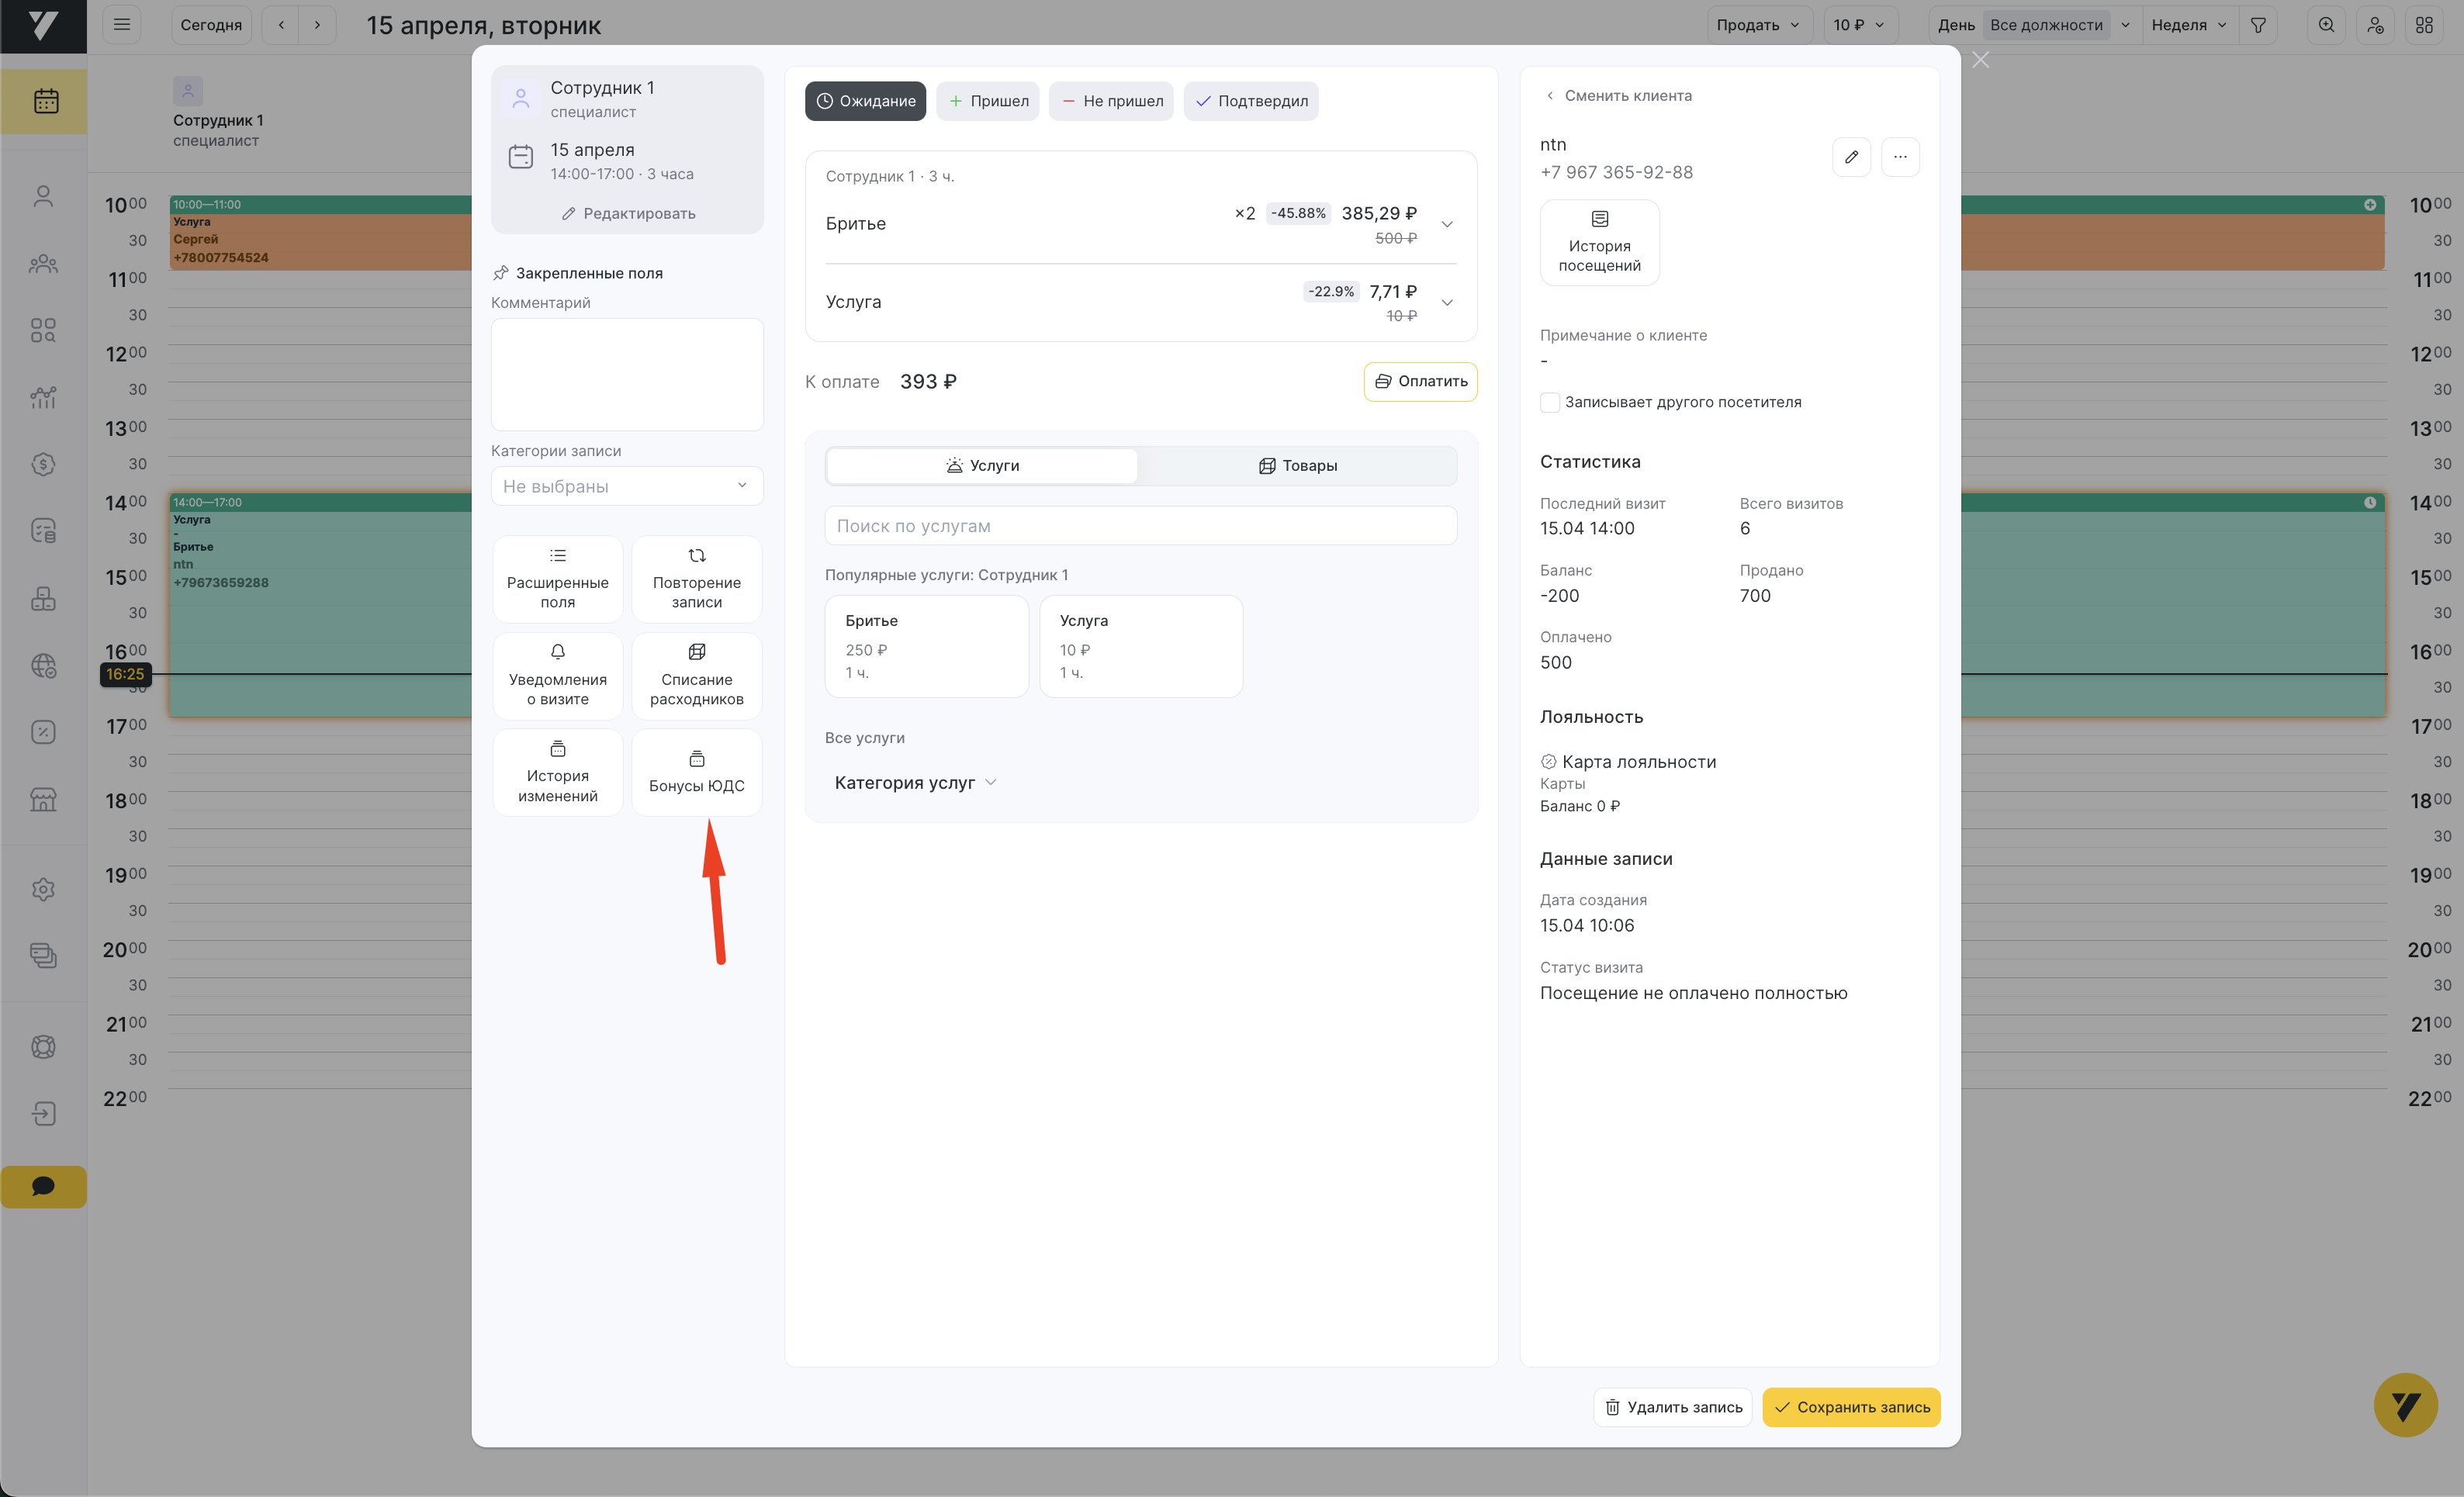Check Записывает другого посетителя checkbox
Viewport: 2464px width, 1497px height.
pos(1550,402)
